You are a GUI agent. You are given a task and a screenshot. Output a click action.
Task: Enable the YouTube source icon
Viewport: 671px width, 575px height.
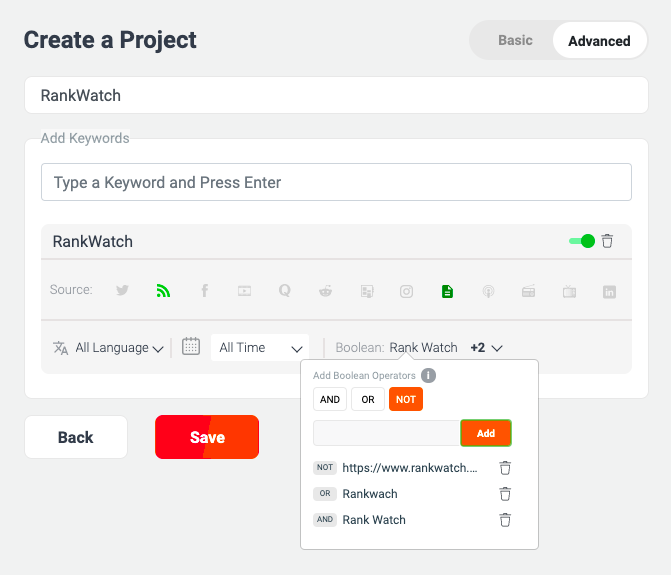point(244,291)
